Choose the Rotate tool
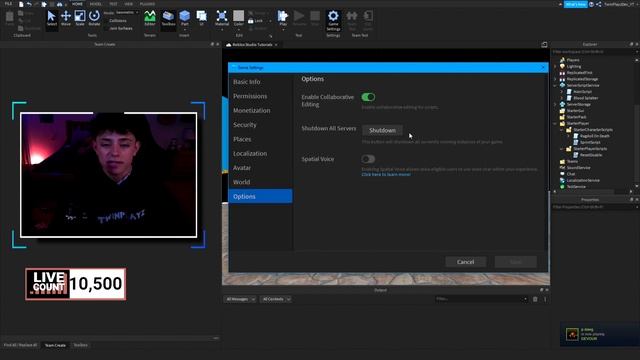Image resolution: width=640 pixels, height=360 pixels. click(x=94, y=19)
